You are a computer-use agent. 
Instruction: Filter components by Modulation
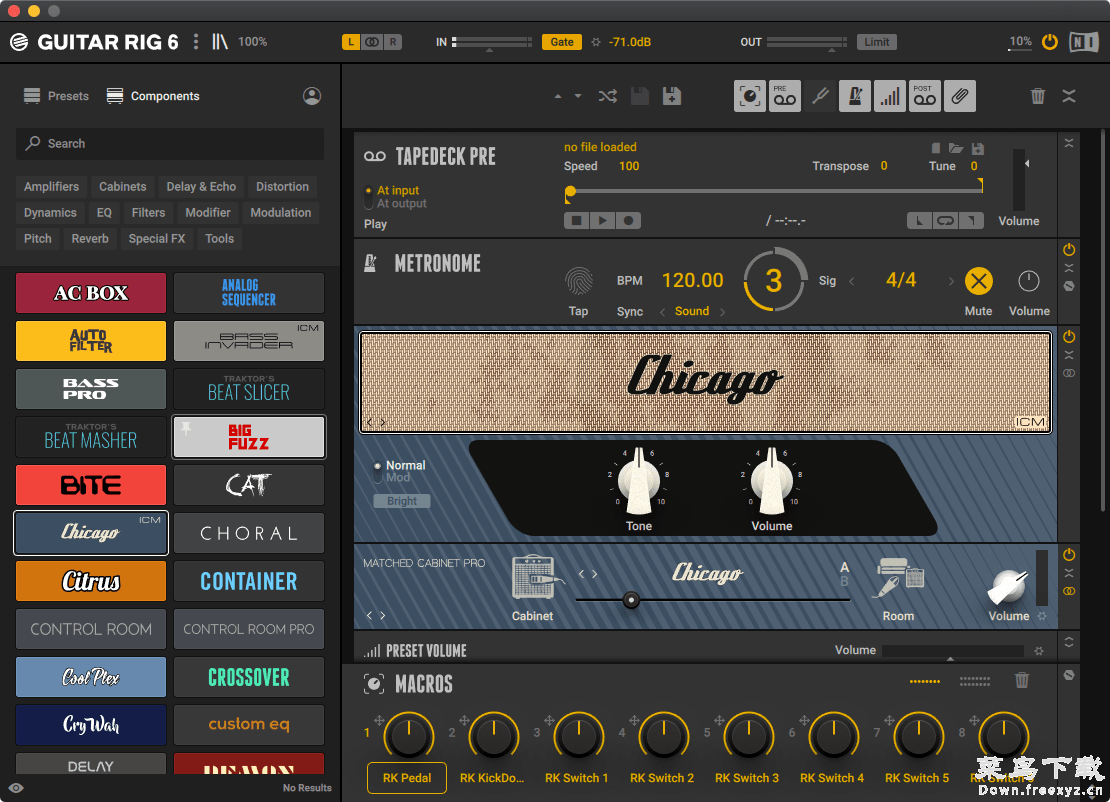click(280, 212)
